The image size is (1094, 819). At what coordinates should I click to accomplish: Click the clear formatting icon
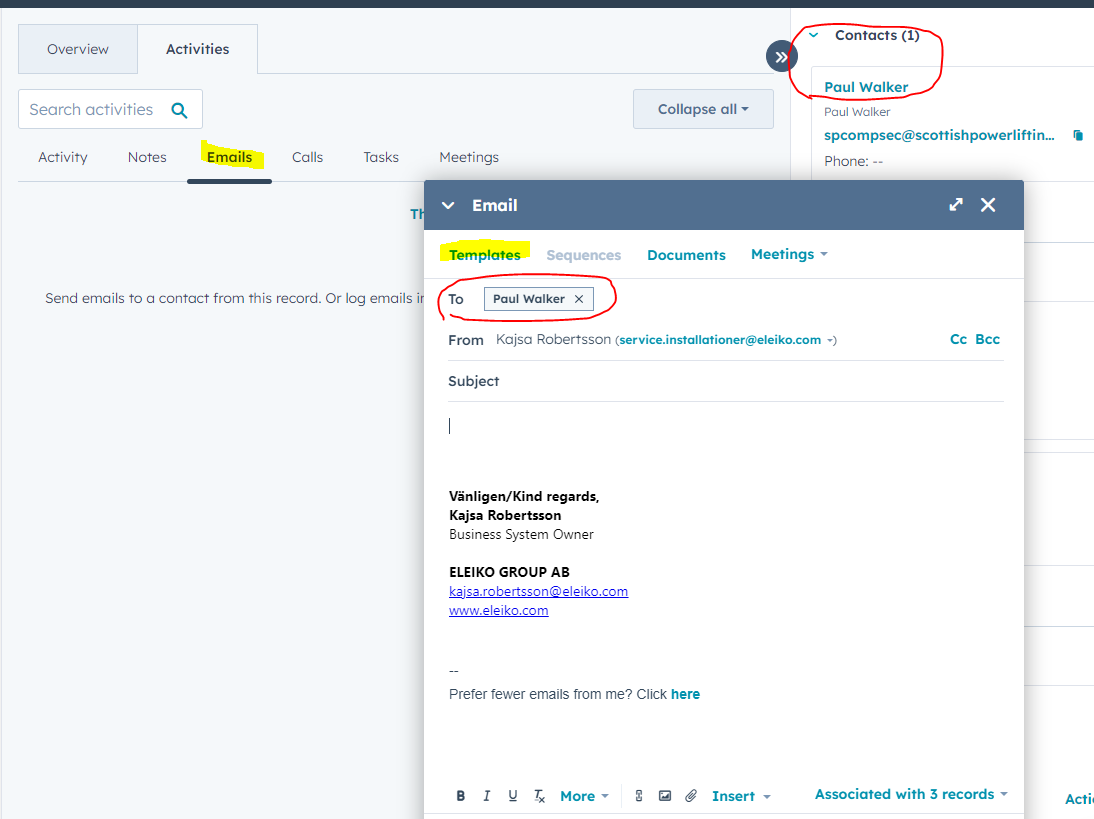pyautogui.click(x=539, y=796)
